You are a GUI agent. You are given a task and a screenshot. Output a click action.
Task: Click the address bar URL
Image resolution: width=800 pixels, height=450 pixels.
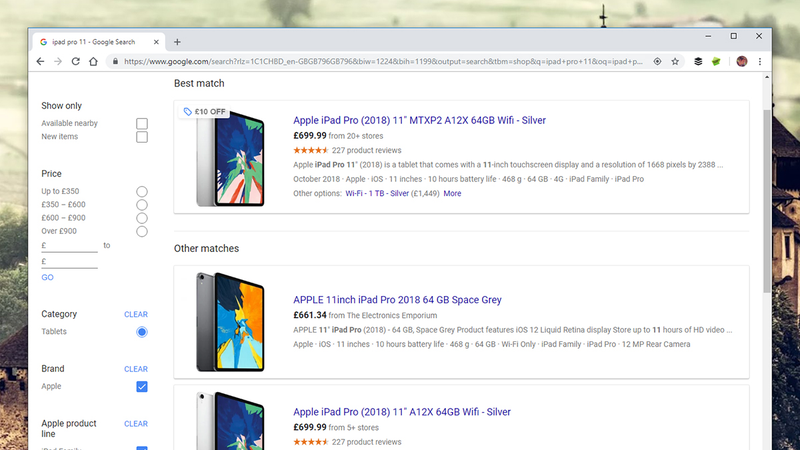(x=383, y=61)
